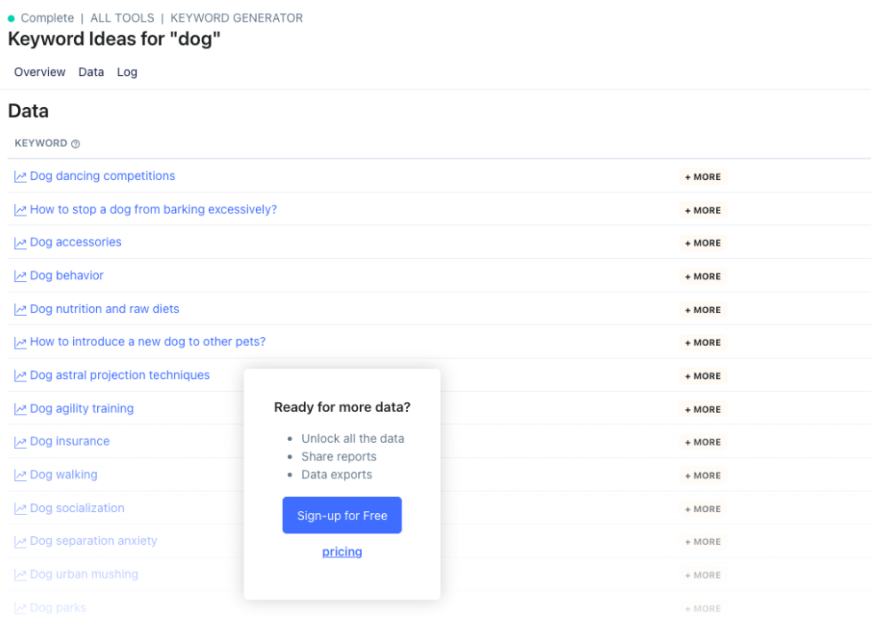Click the help icon beside KEYWORD header
This screenshot has width=871, height=633.
point(76,144)
